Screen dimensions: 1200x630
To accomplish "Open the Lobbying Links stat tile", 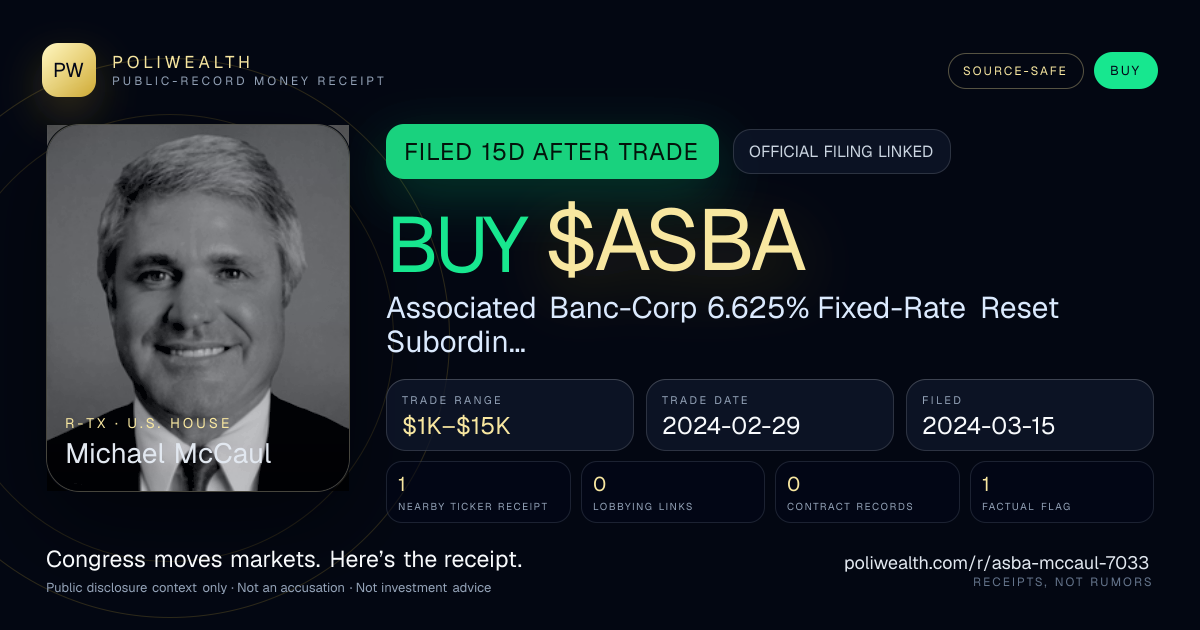I will tap(673, 492).
